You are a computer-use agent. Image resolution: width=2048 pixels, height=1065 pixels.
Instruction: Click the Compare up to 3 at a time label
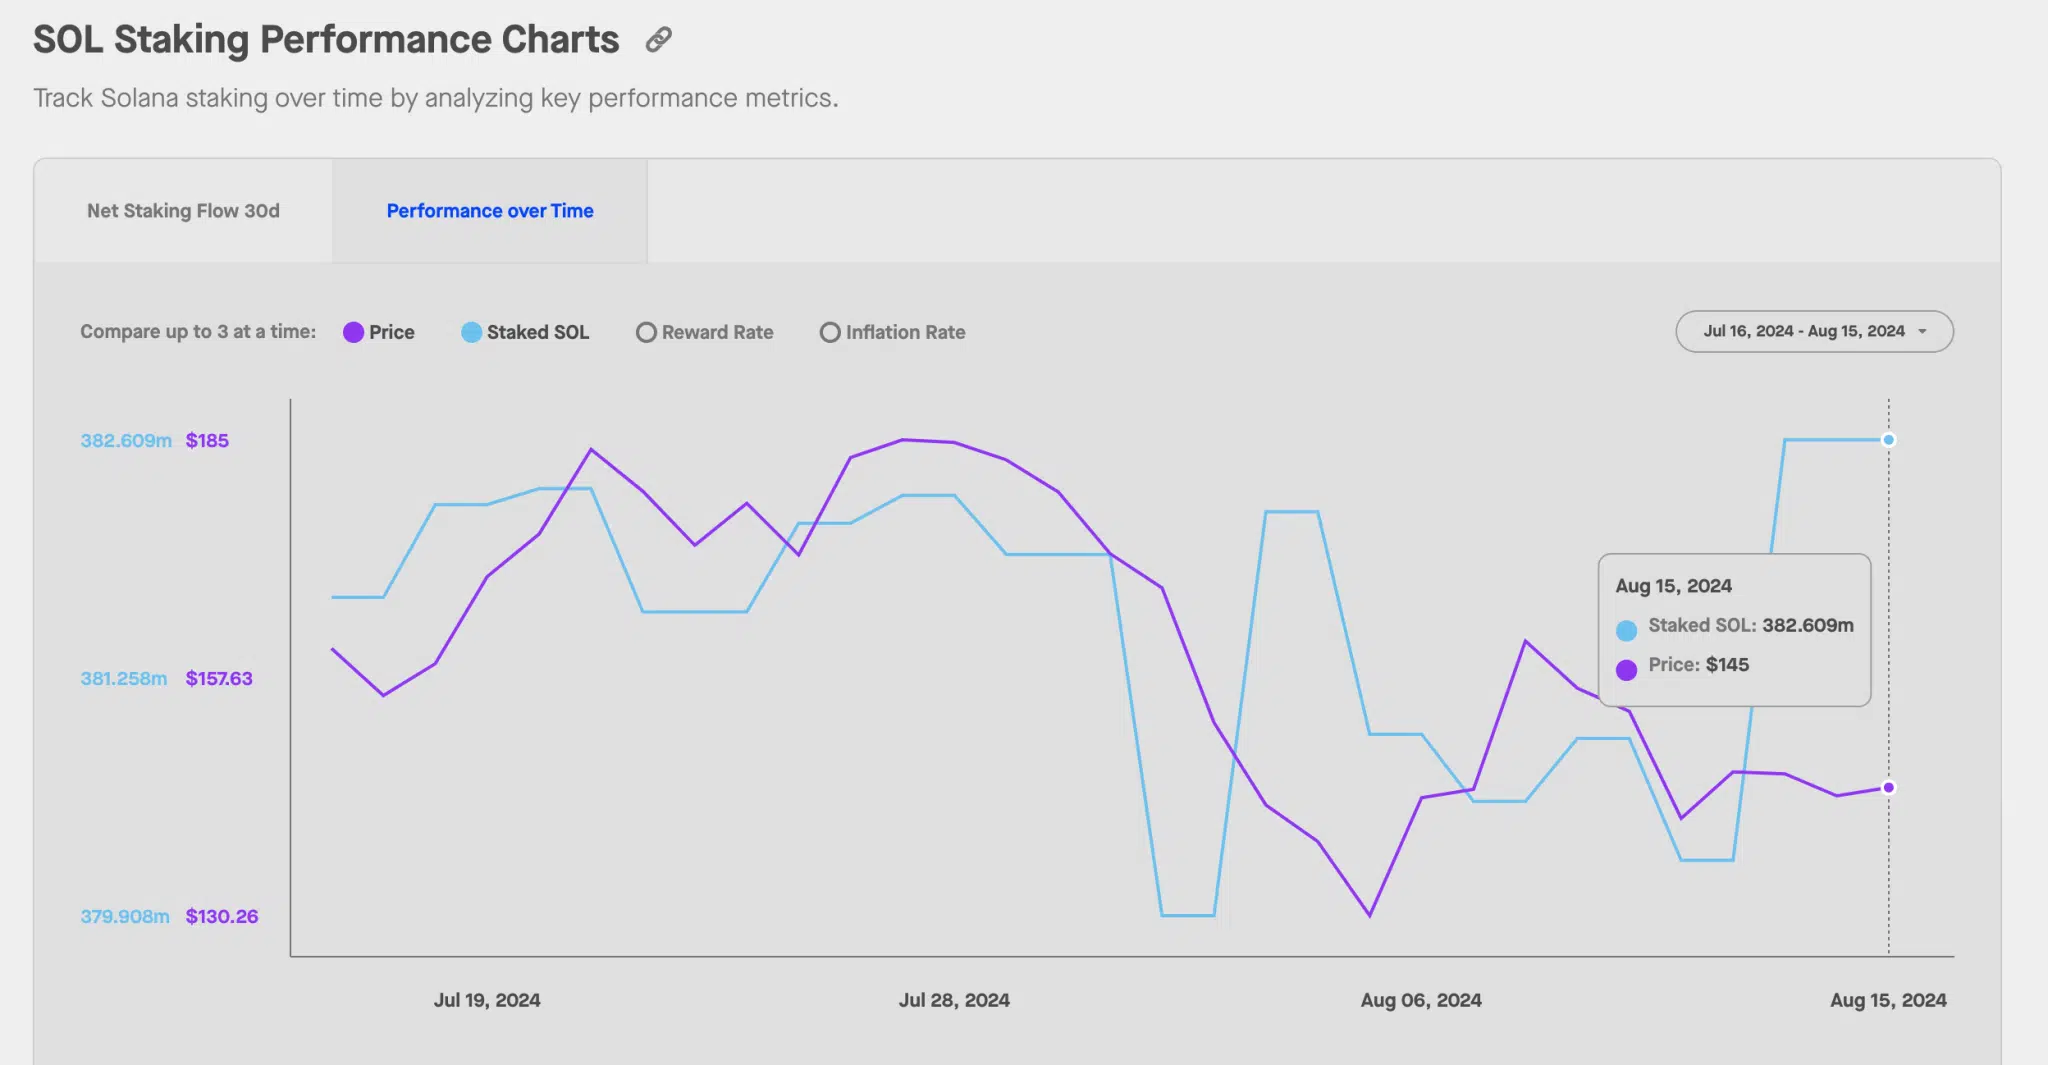tap(198, 332)
